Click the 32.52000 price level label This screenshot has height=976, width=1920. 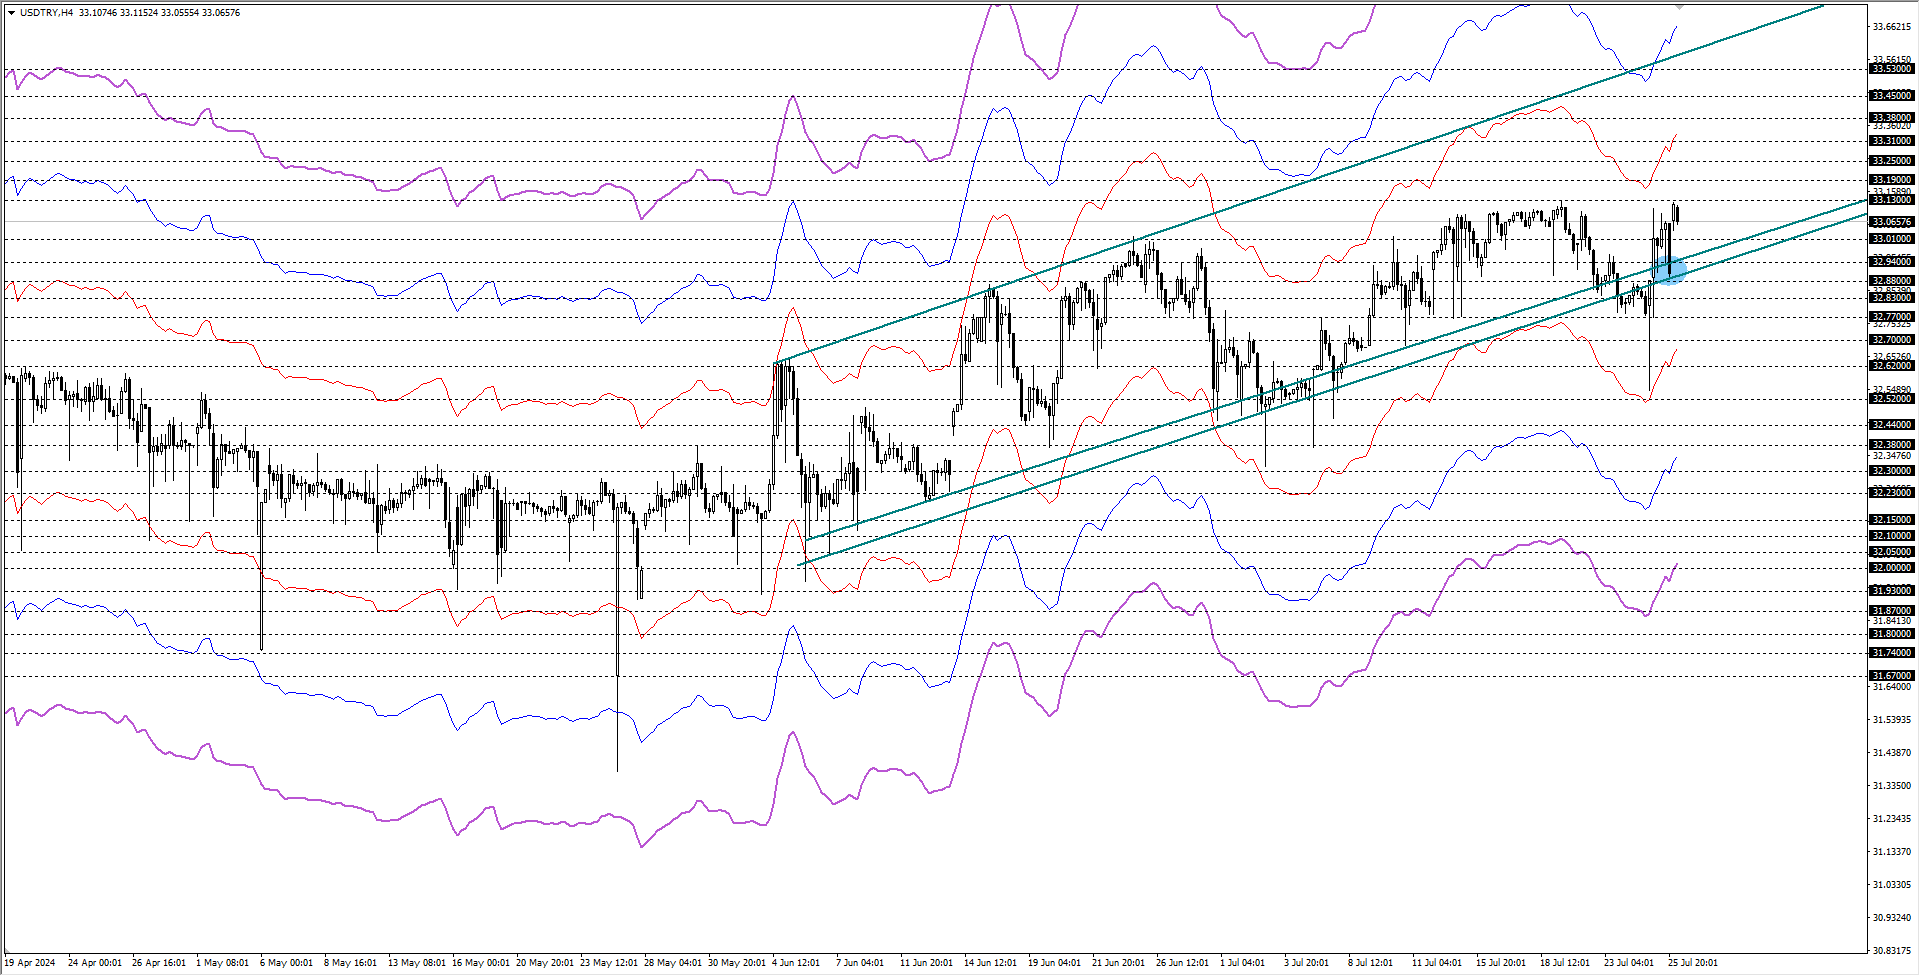[1891, 399]
